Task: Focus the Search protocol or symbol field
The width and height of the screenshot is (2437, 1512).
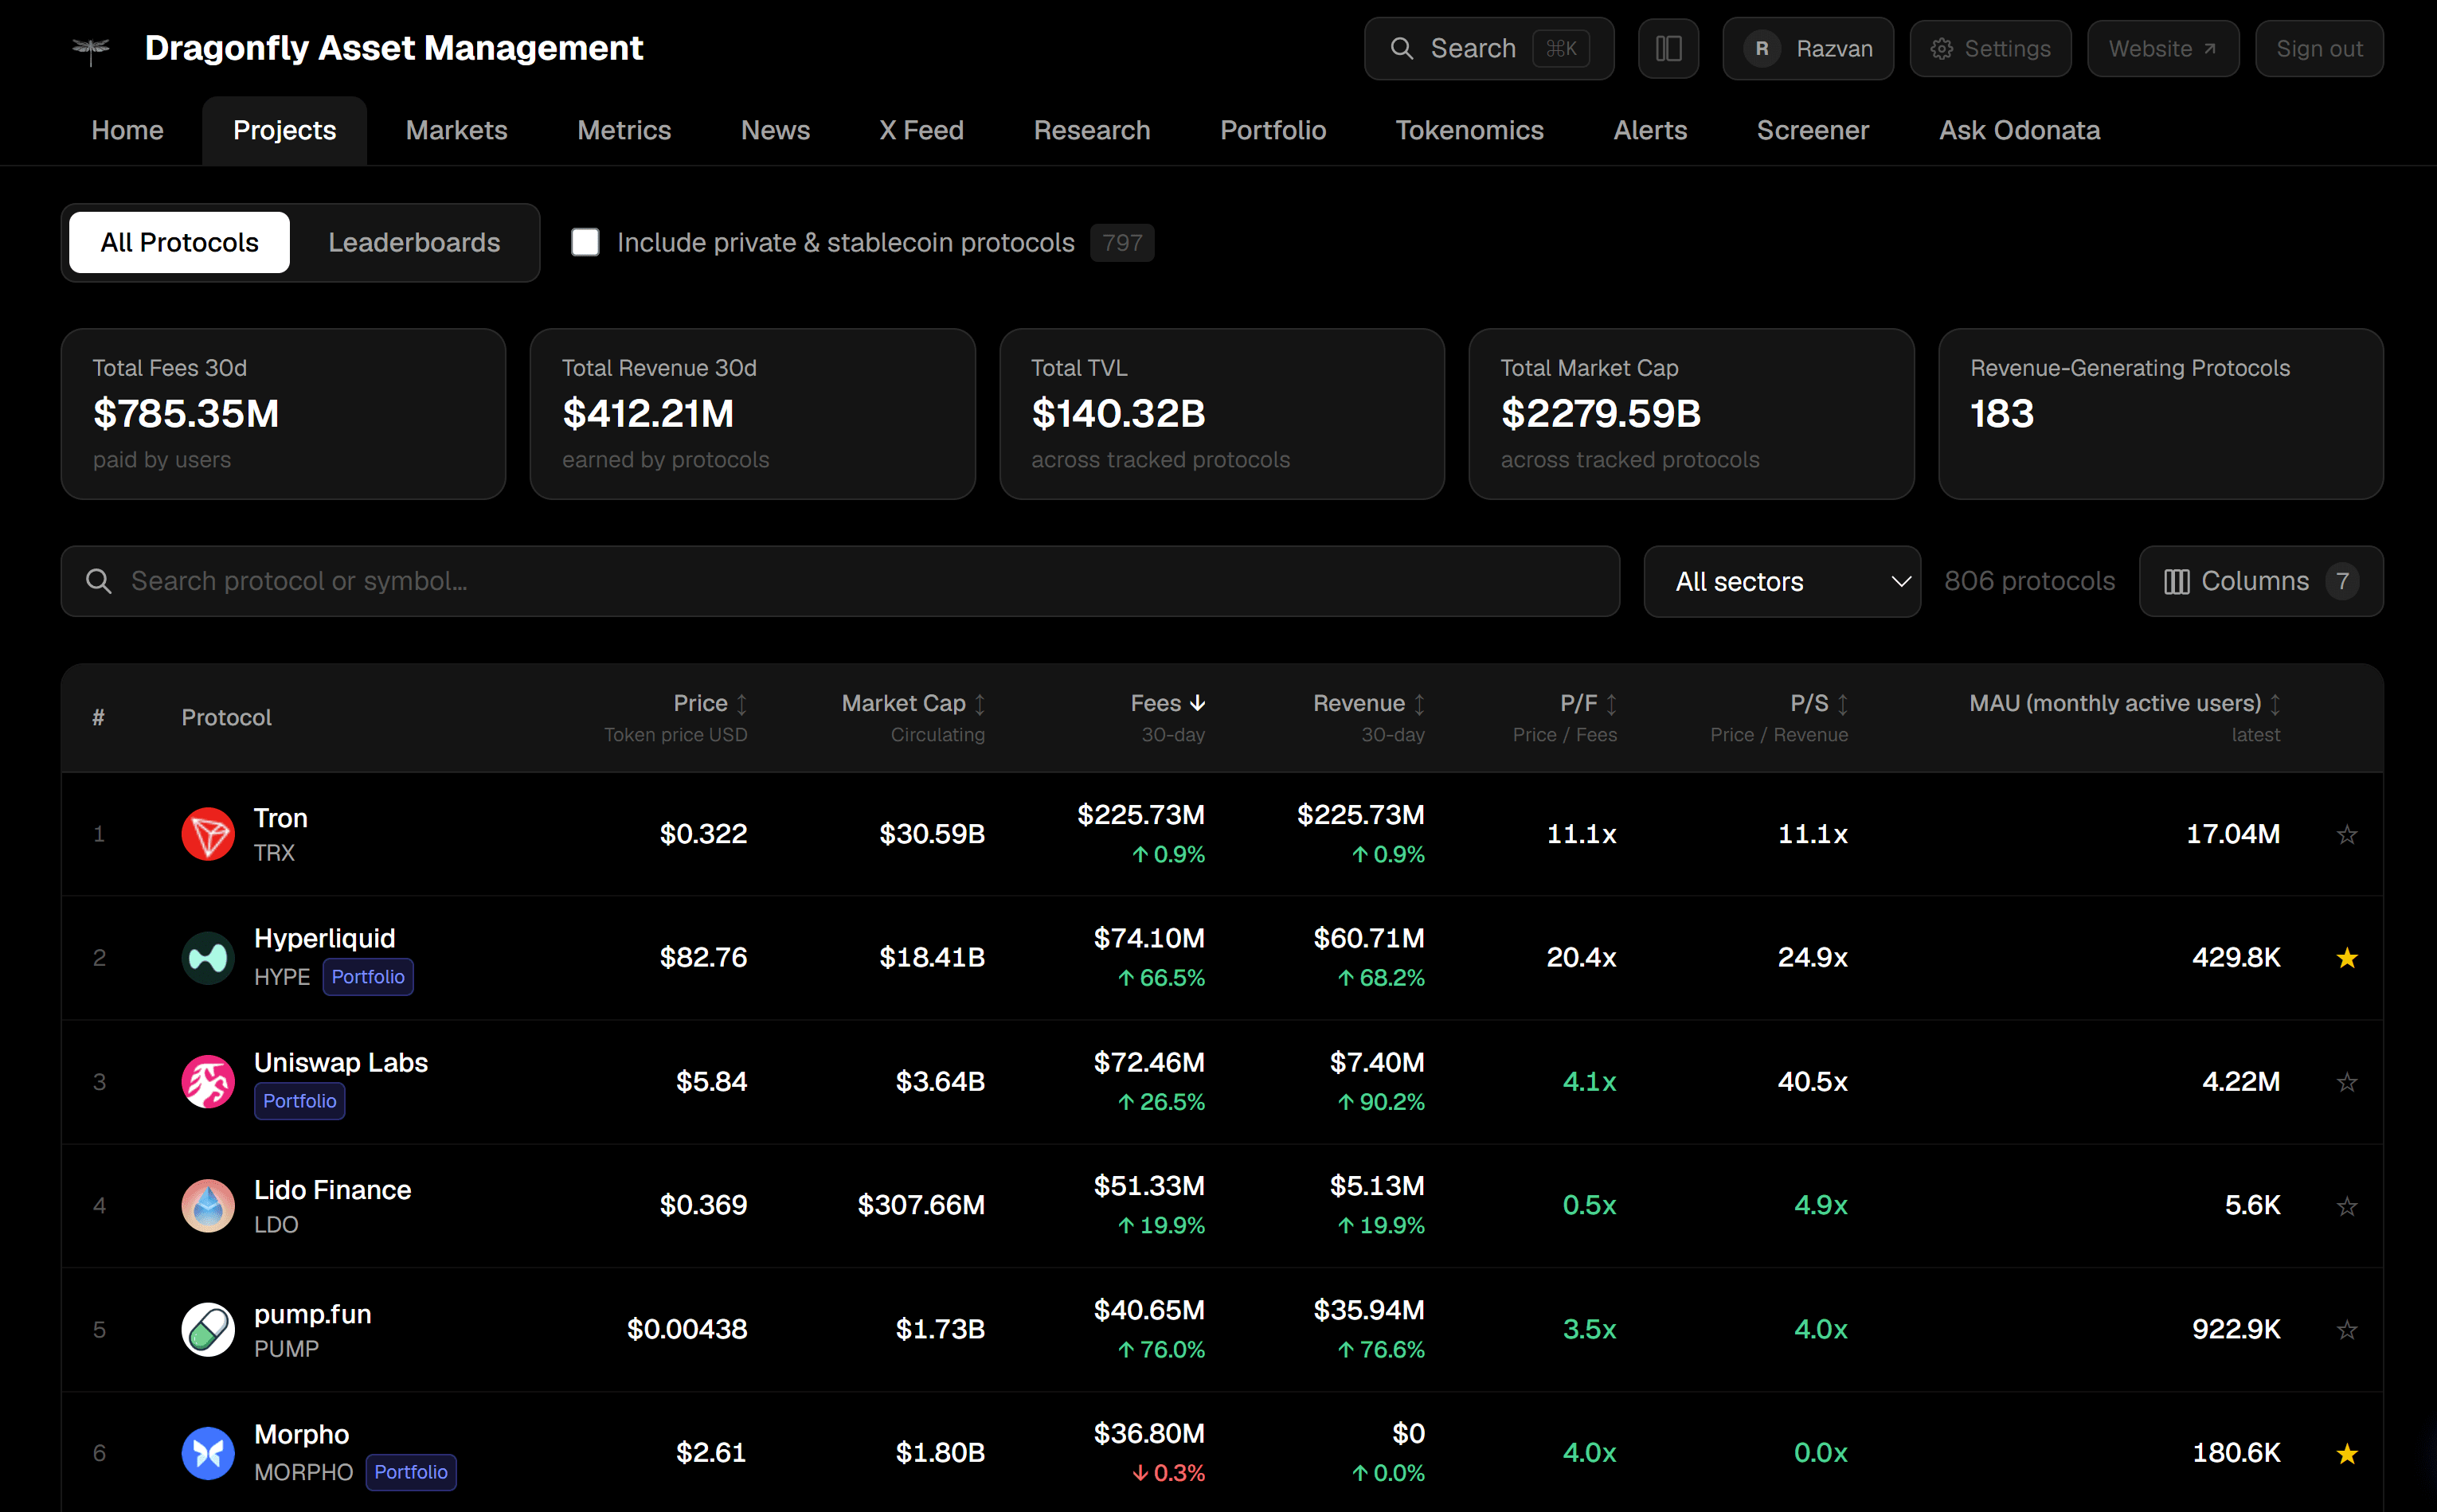Action: click(840, 581)
